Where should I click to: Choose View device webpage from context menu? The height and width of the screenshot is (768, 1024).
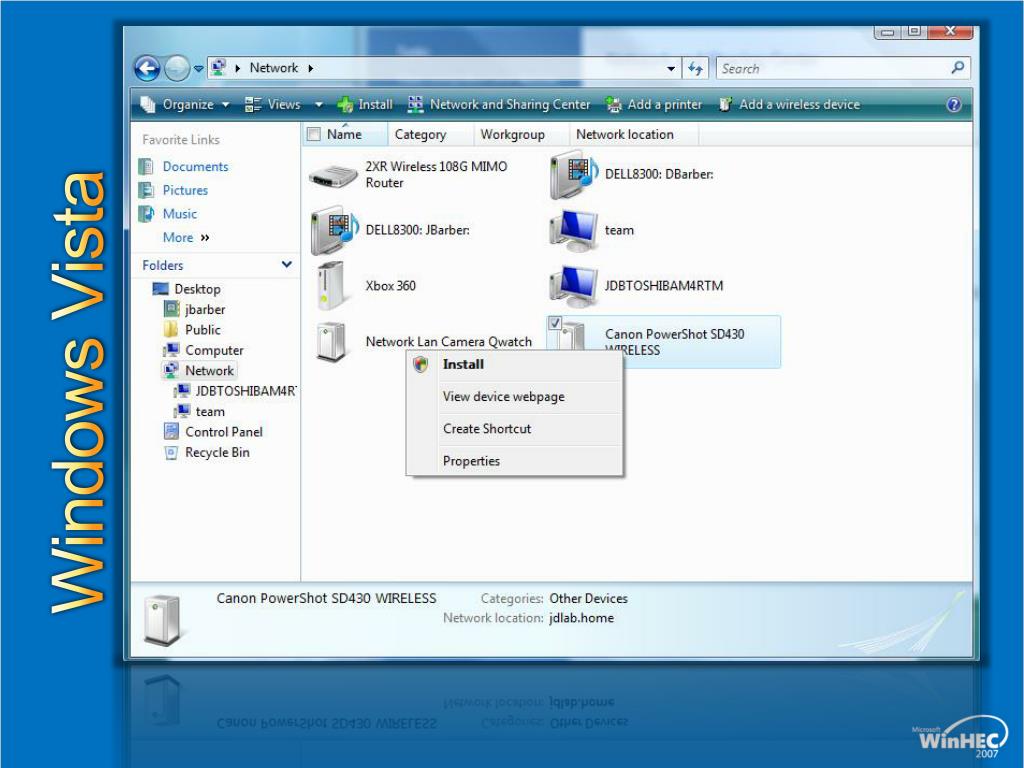pos(514,396)
